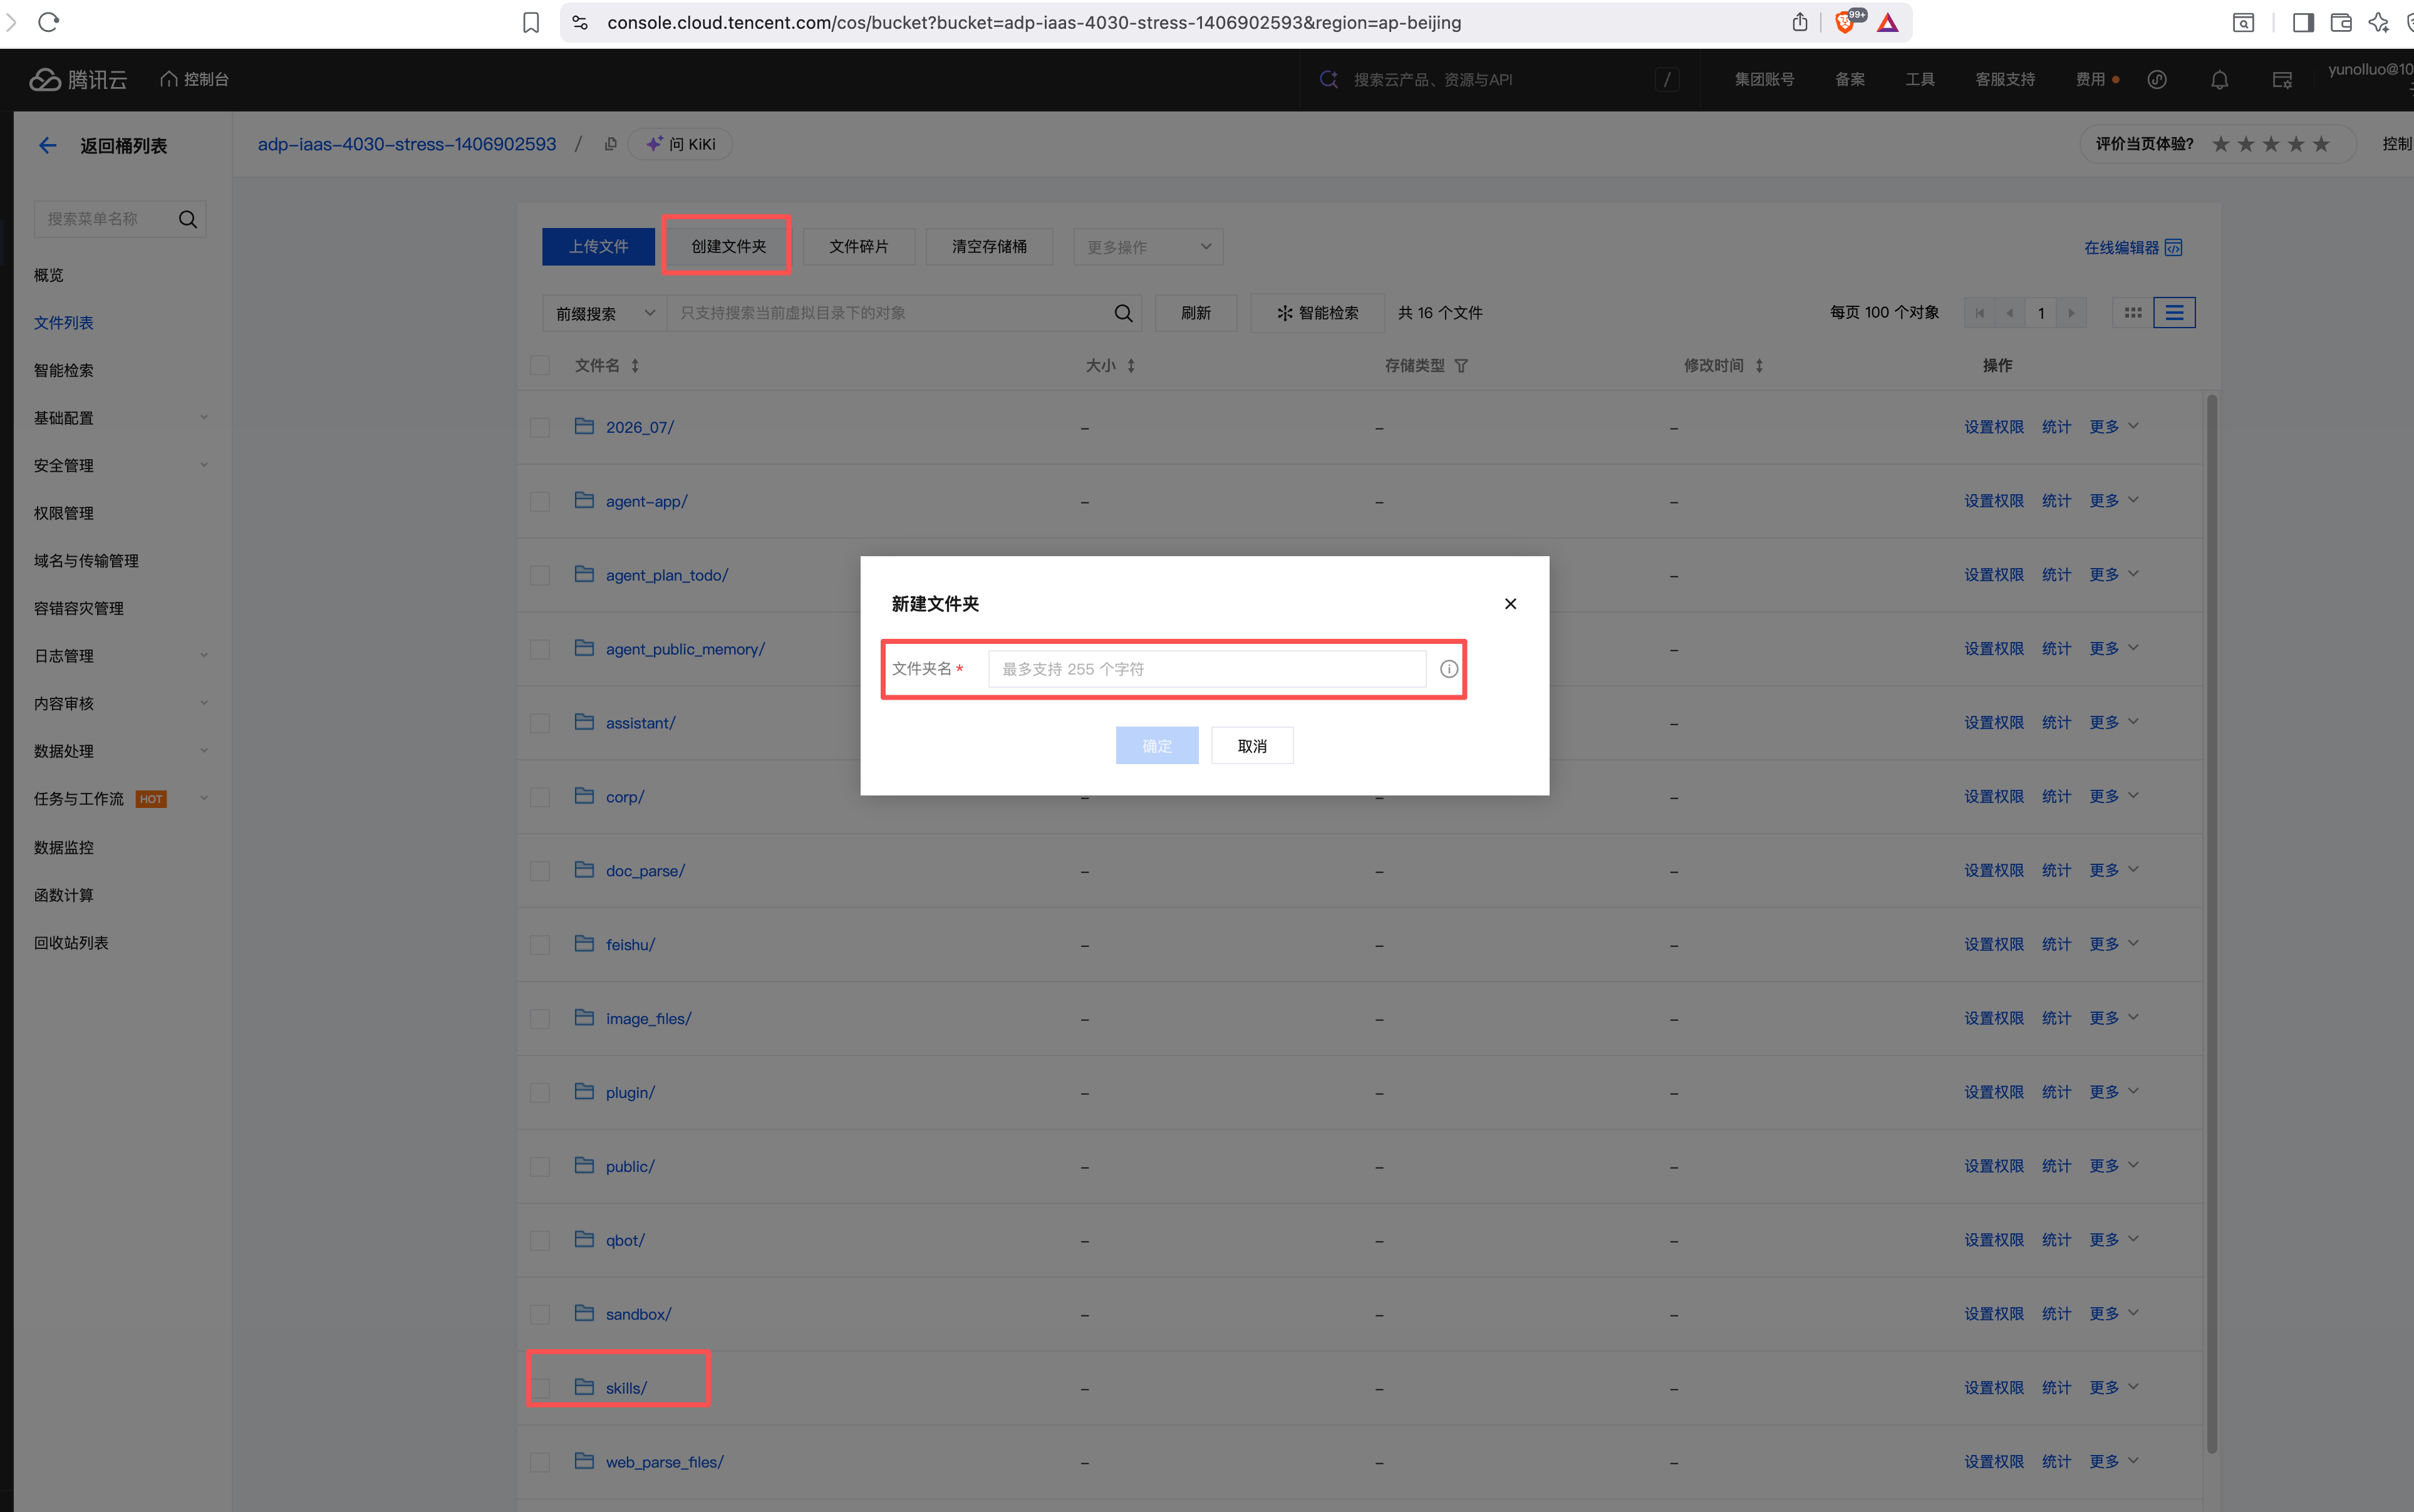Open 权限管理 in the sidebar
Image resolution: width=2414 pixels, height=1512 pixels.
(x=64, y=513)
